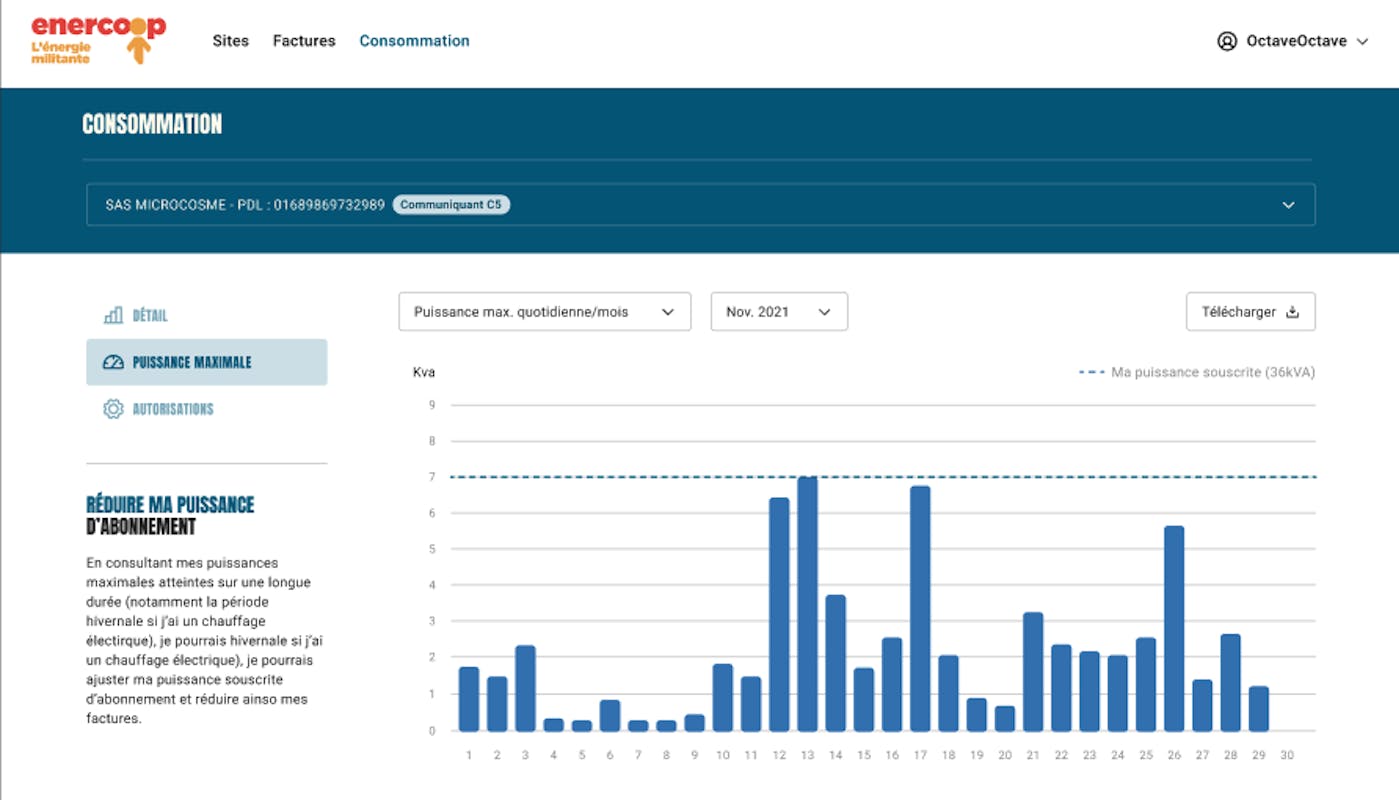The image size is (1399, 800).
Task: Click the bar for day 28
Action: click(1230, 682)
